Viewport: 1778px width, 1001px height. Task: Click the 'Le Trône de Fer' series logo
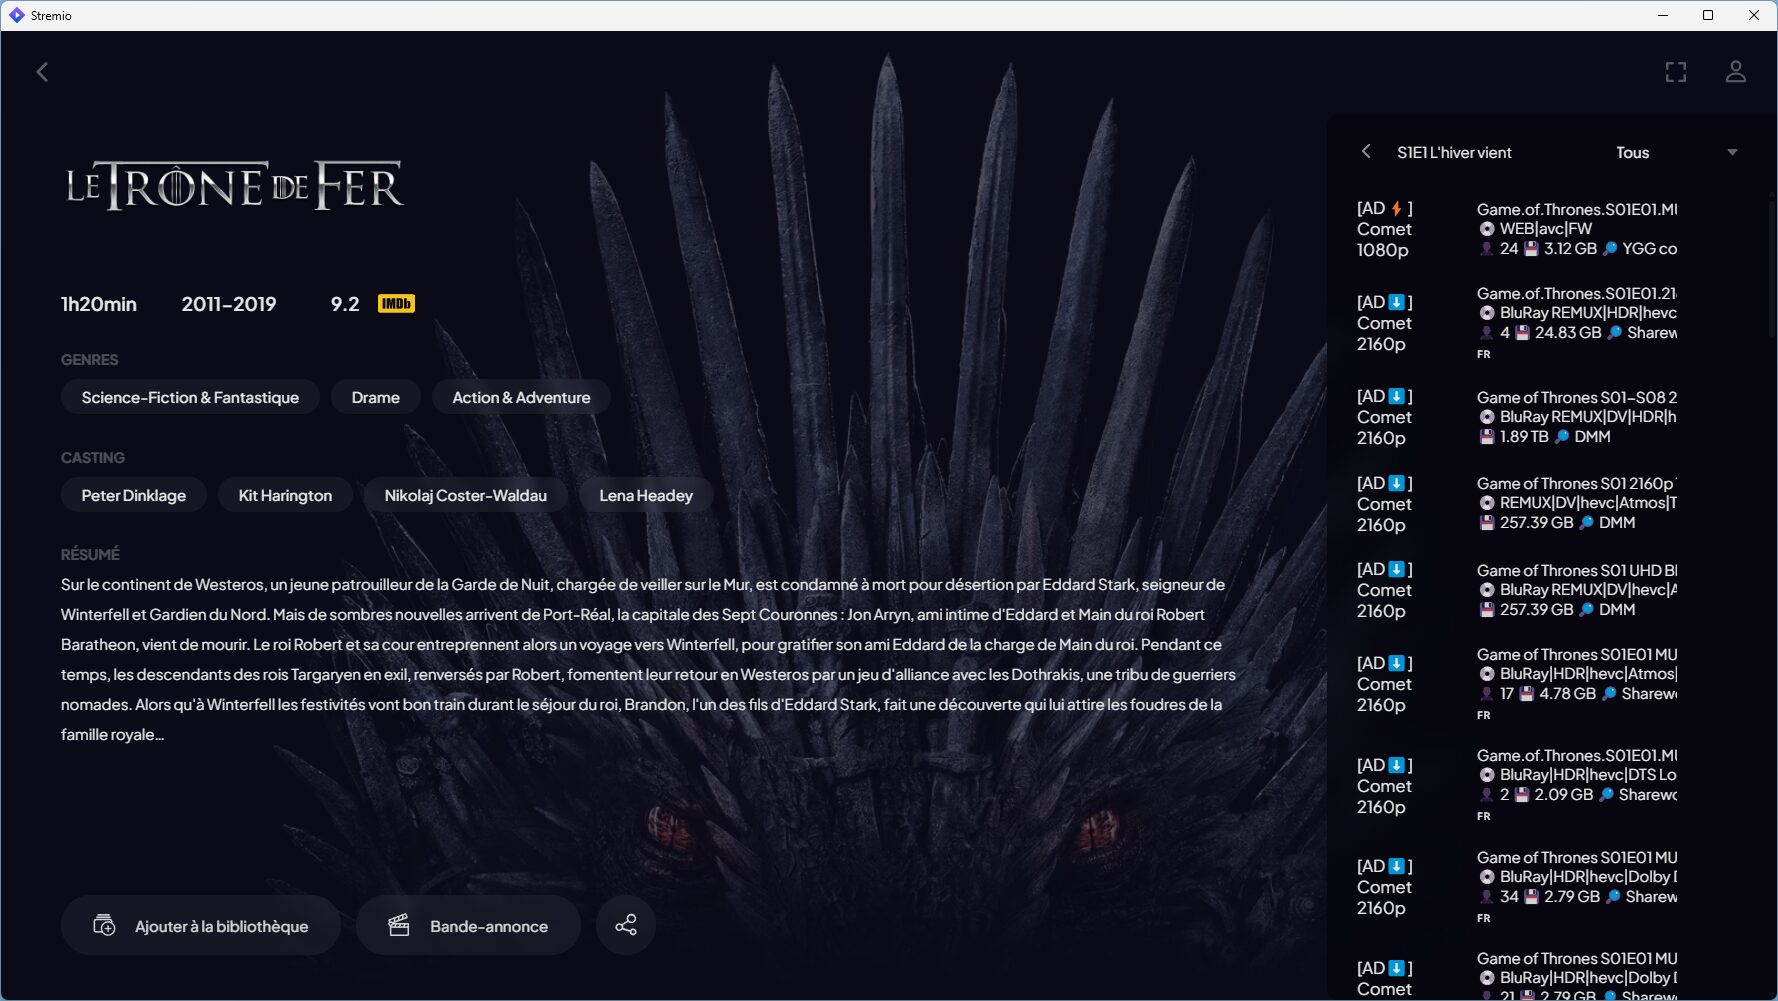(235, 186)
